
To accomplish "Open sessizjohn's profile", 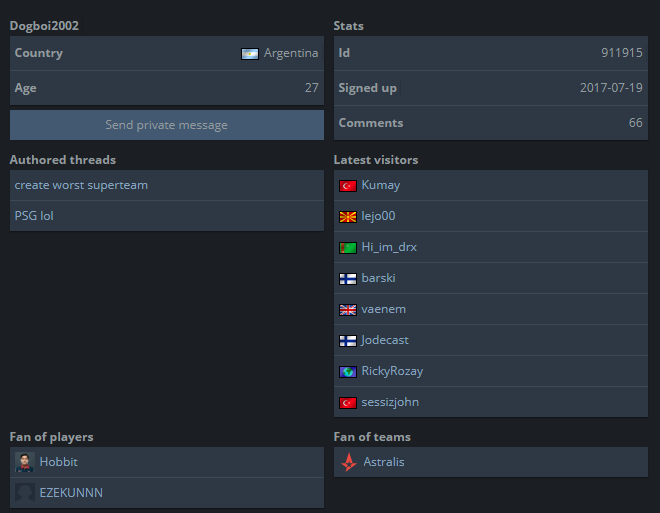I will tap(390, 402).
